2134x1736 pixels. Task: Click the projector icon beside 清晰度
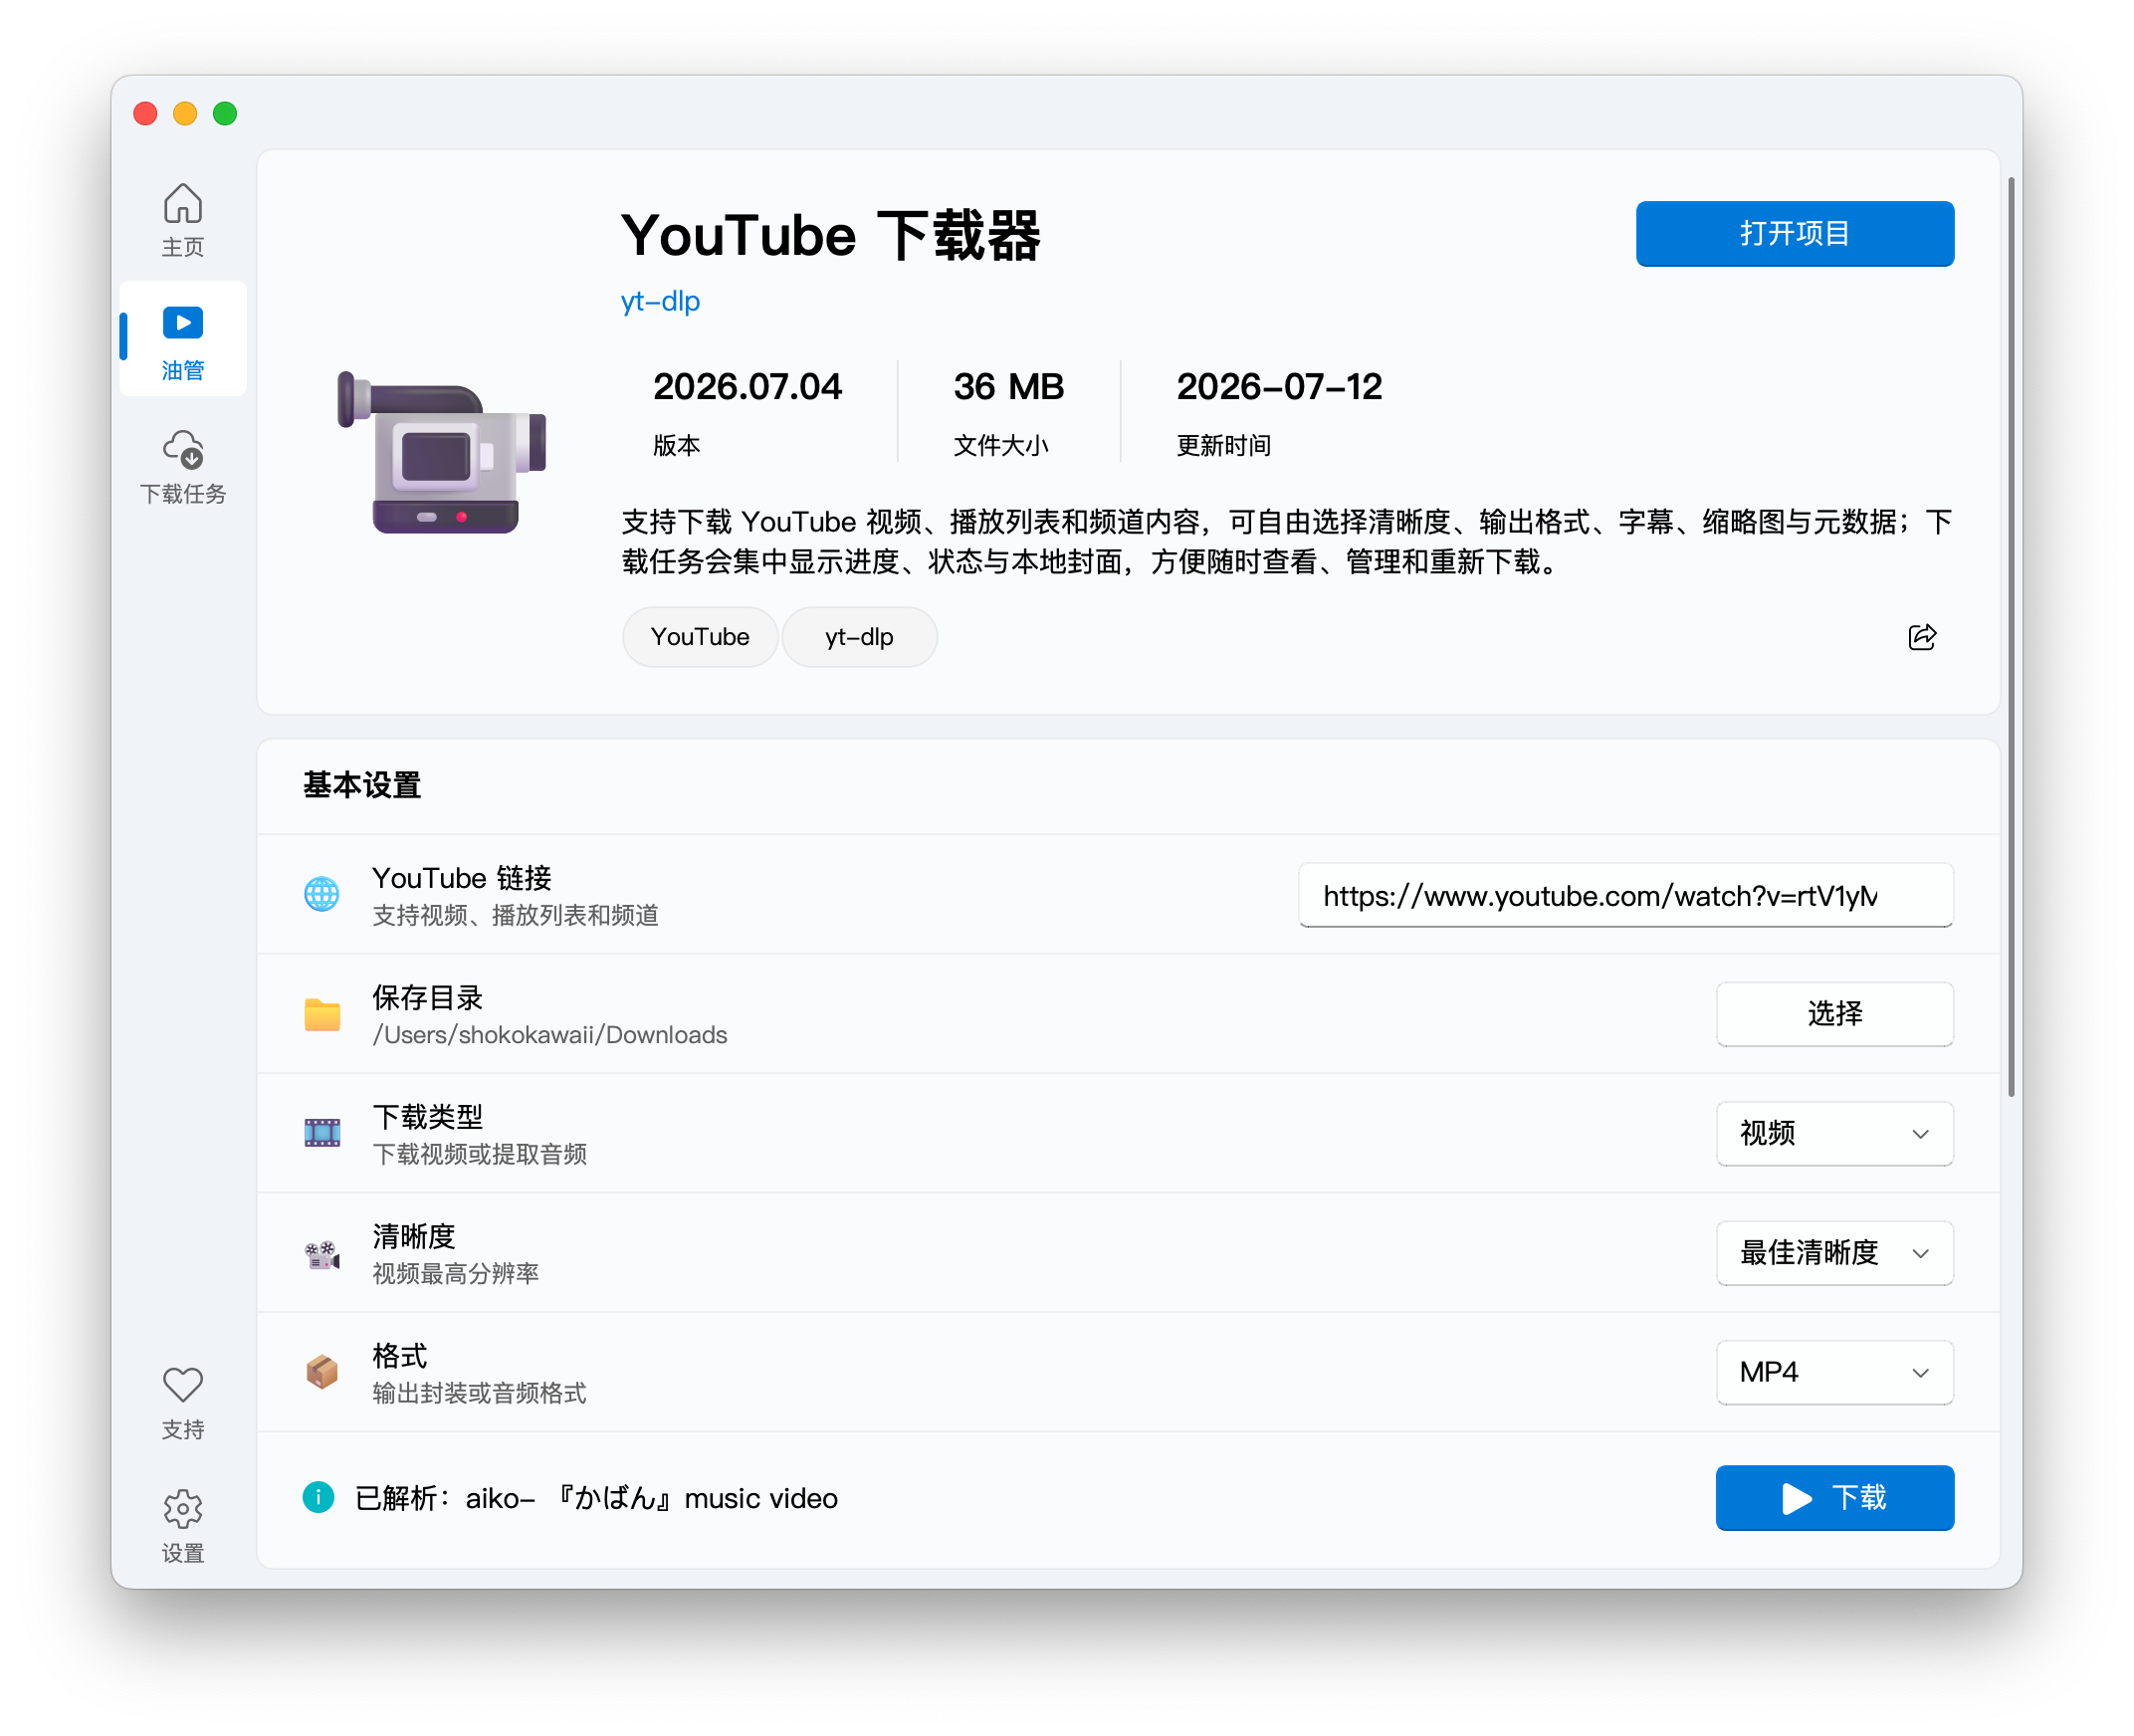(322, 1253)
